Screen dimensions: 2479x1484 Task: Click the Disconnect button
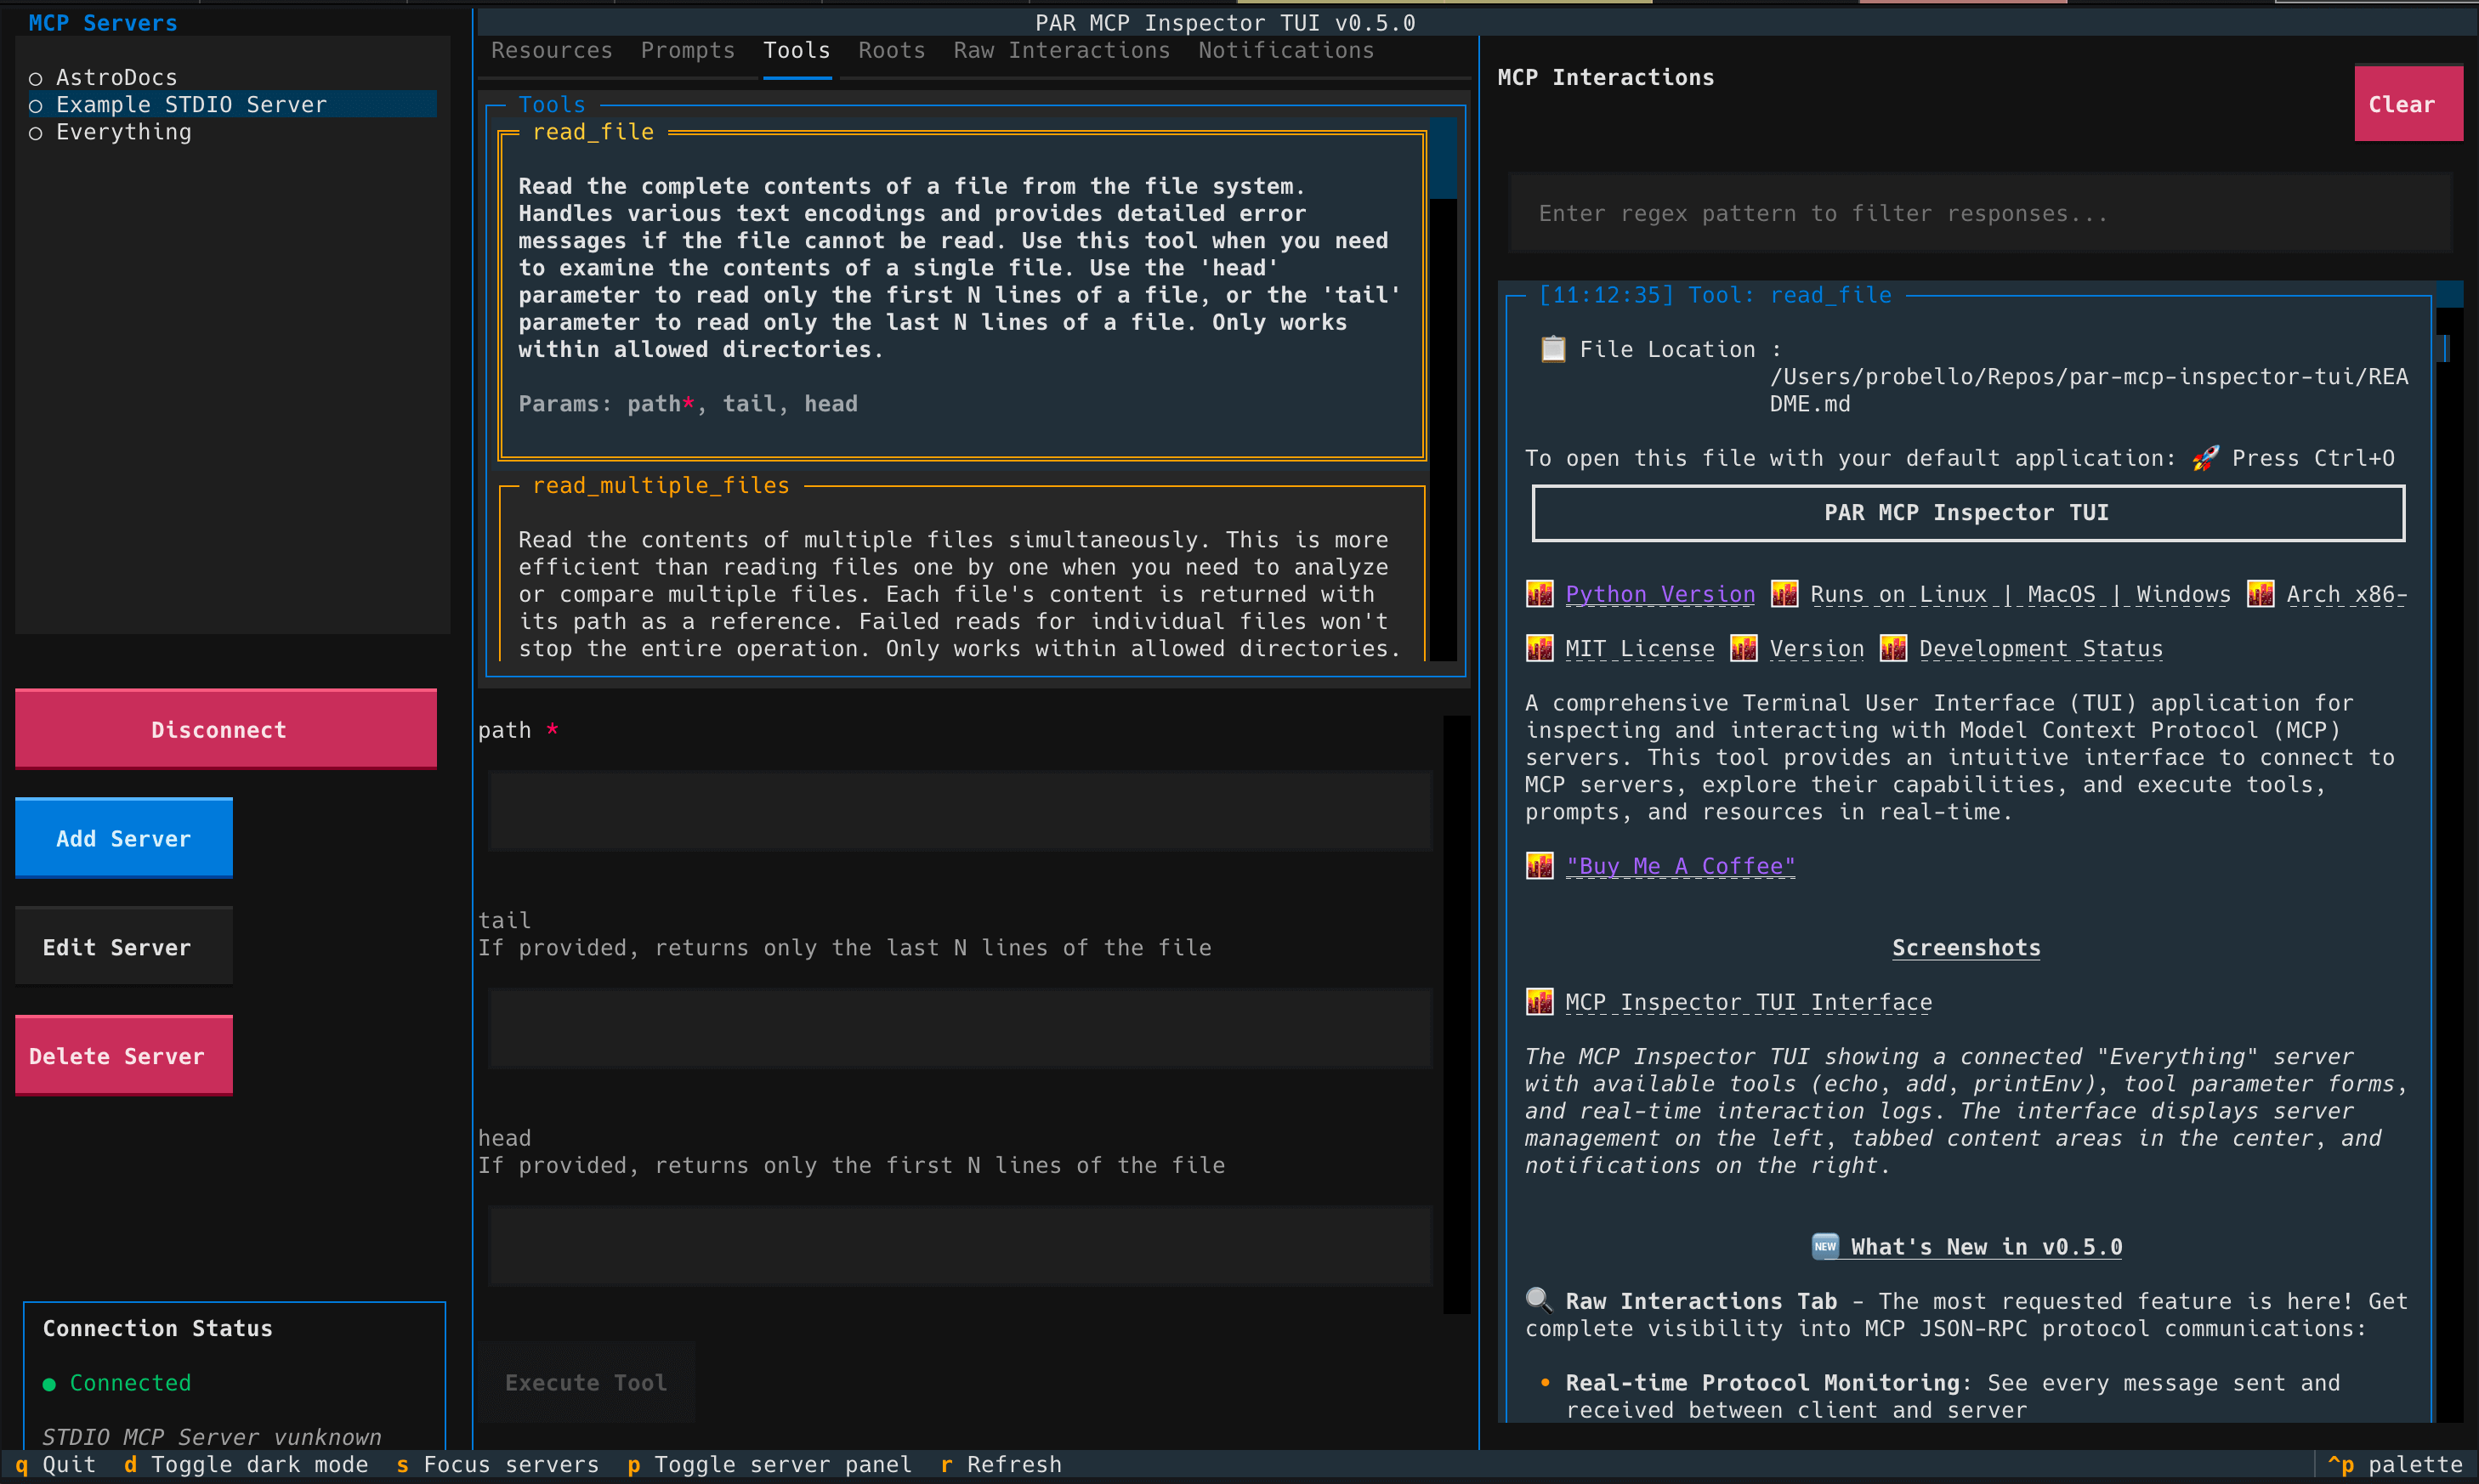point(226,729)
